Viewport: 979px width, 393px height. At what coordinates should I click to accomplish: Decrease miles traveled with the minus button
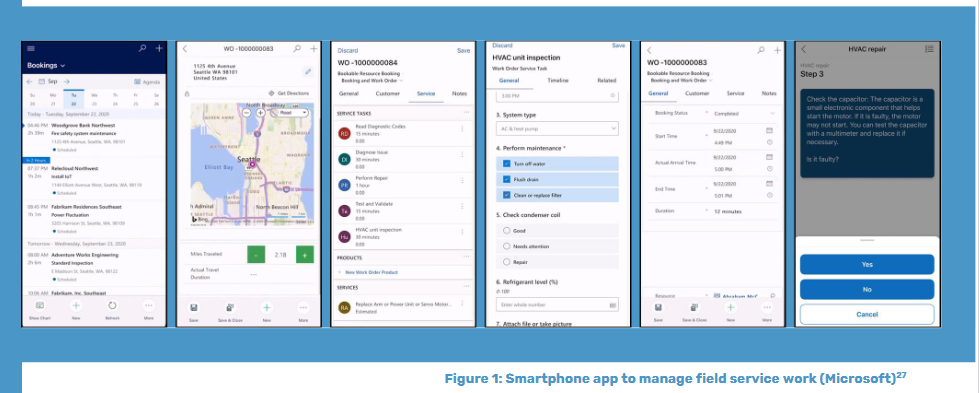(x=256, y=255)
